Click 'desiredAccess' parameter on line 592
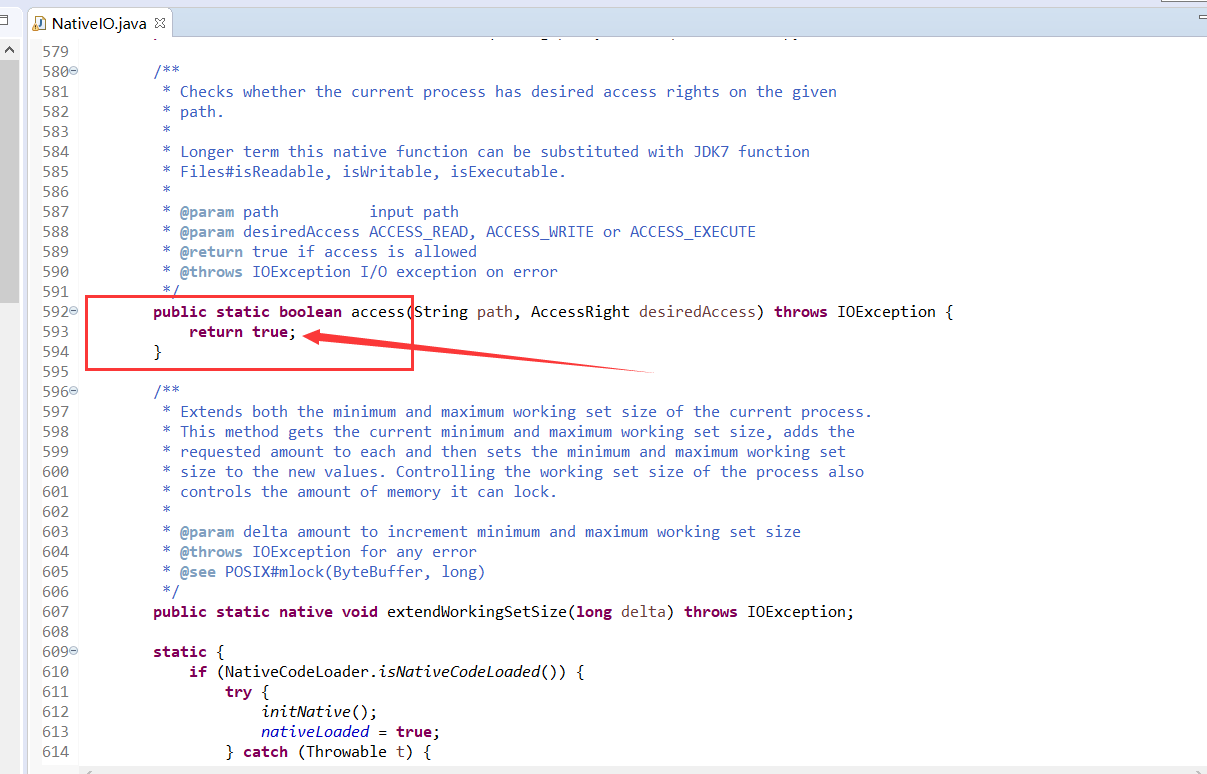Image resolution: width=1207 pixels, height=774 pixels. [x=697, y=311]
